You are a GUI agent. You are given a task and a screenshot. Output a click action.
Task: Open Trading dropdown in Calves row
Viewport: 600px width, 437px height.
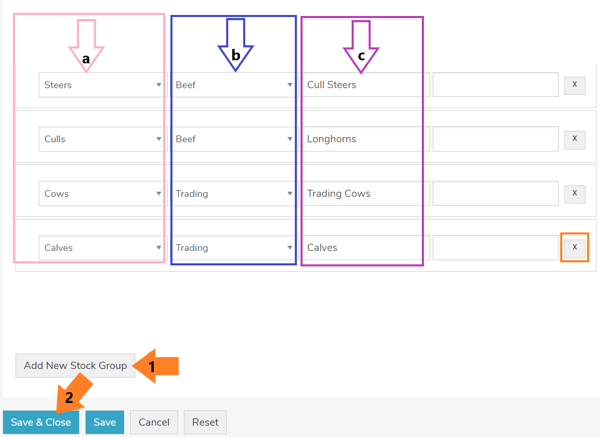[233, 247]
